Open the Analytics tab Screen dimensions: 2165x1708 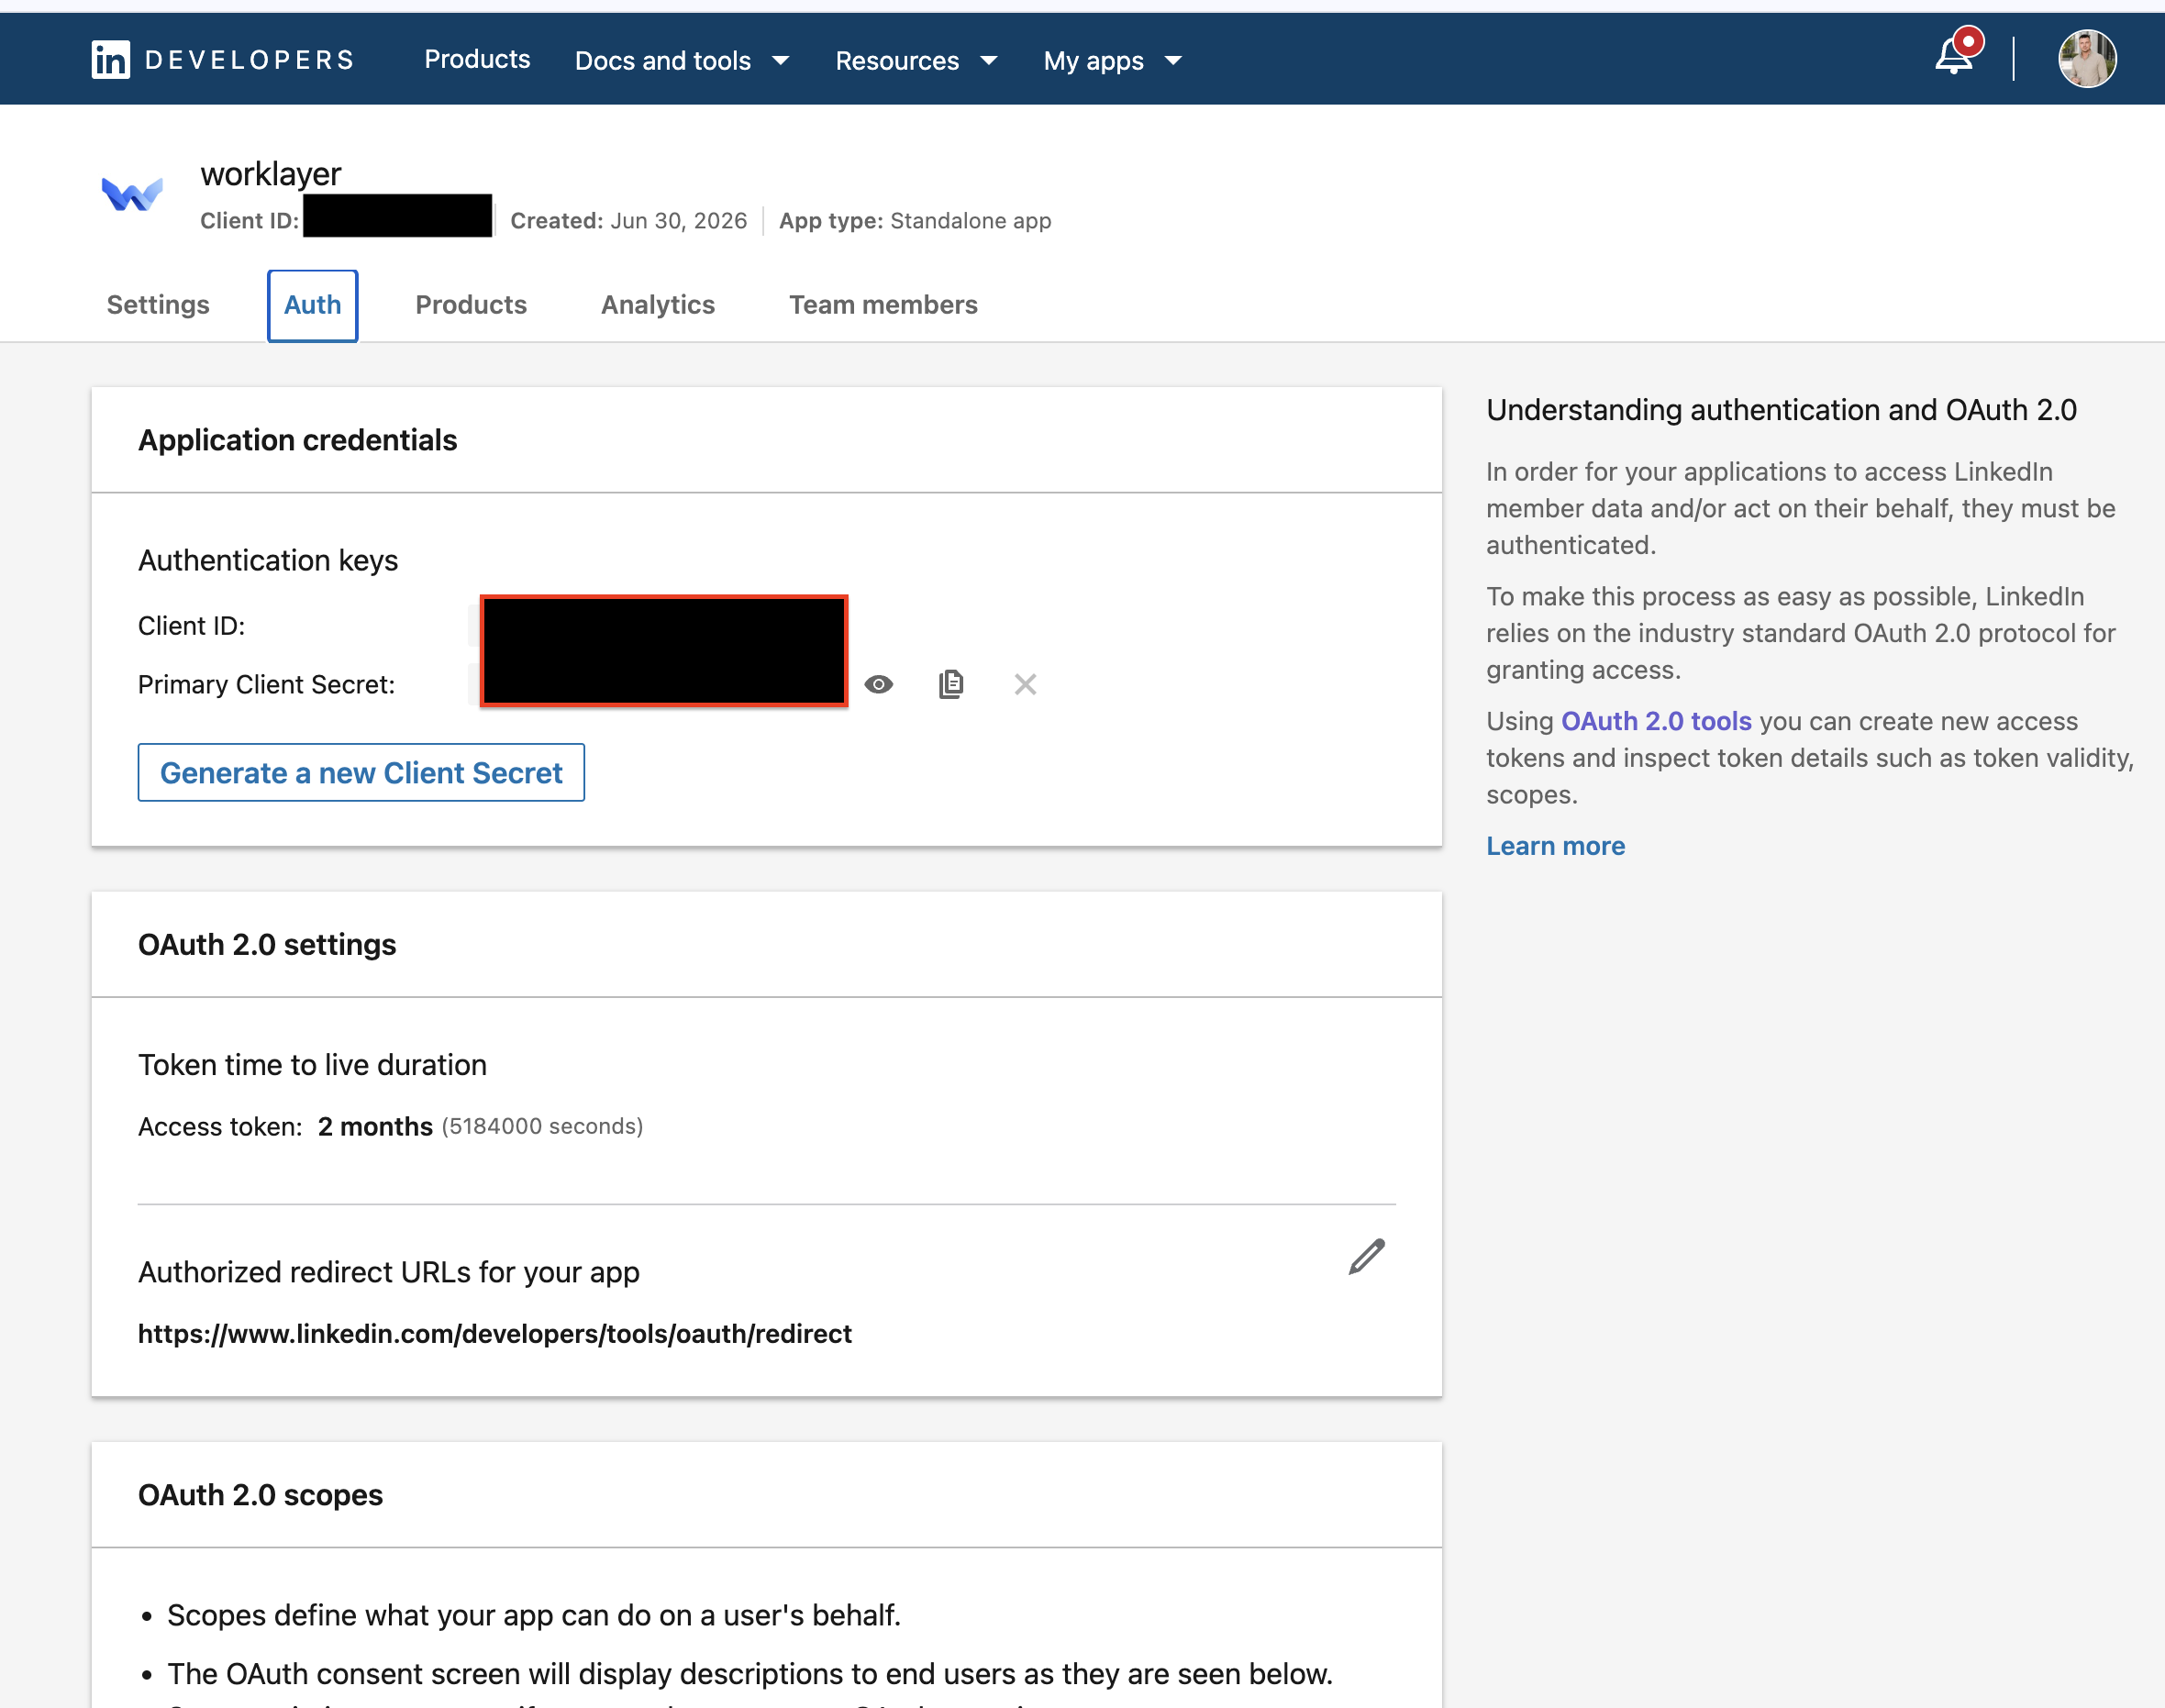coord(658,305)
